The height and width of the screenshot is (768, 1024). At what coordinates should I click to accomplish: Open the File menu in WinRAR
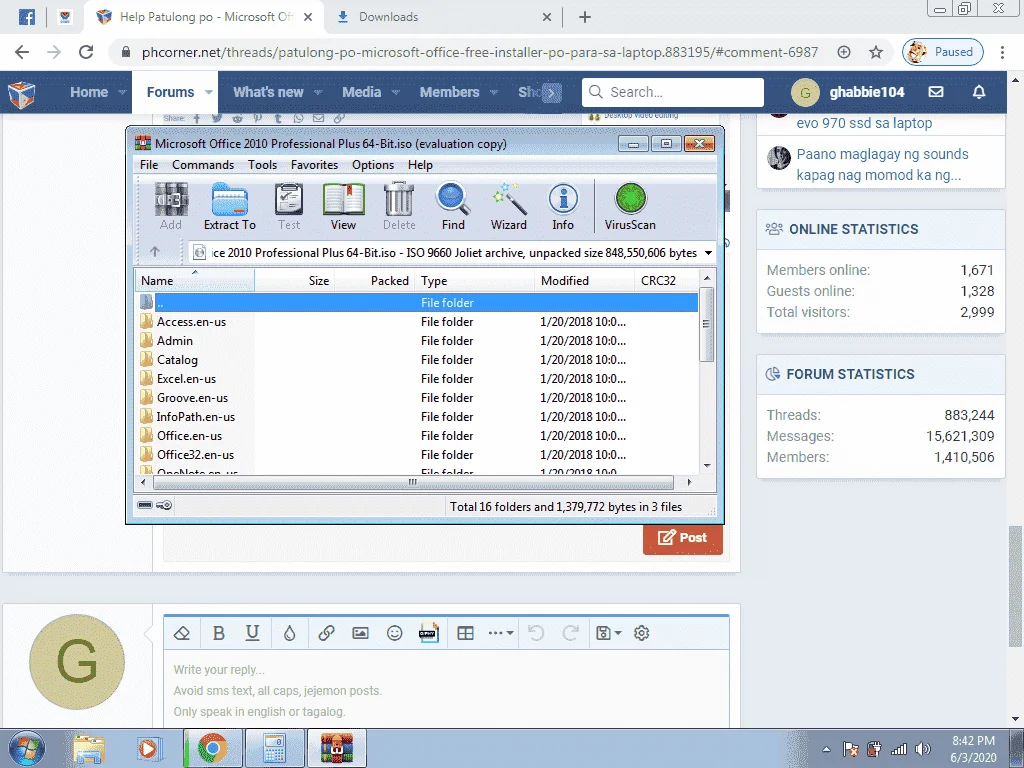149,165
